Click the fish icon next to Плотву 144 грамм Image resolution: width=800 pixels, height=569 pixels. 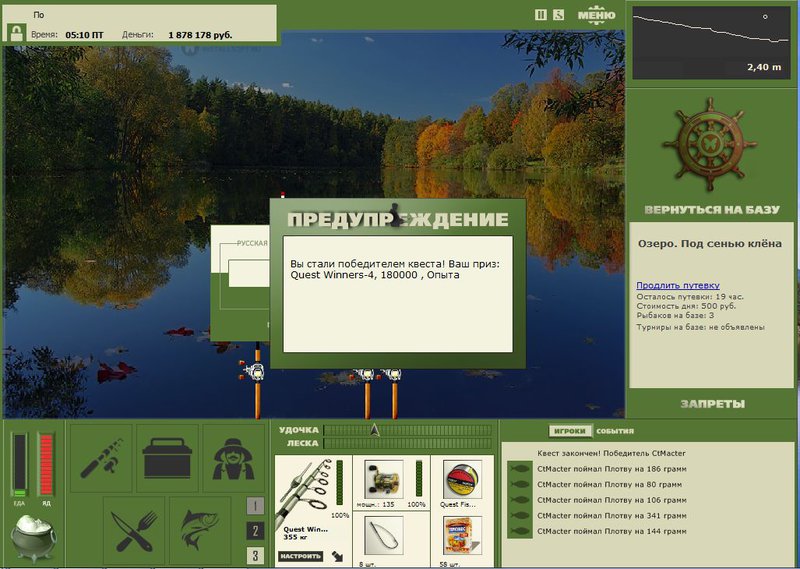520,531
